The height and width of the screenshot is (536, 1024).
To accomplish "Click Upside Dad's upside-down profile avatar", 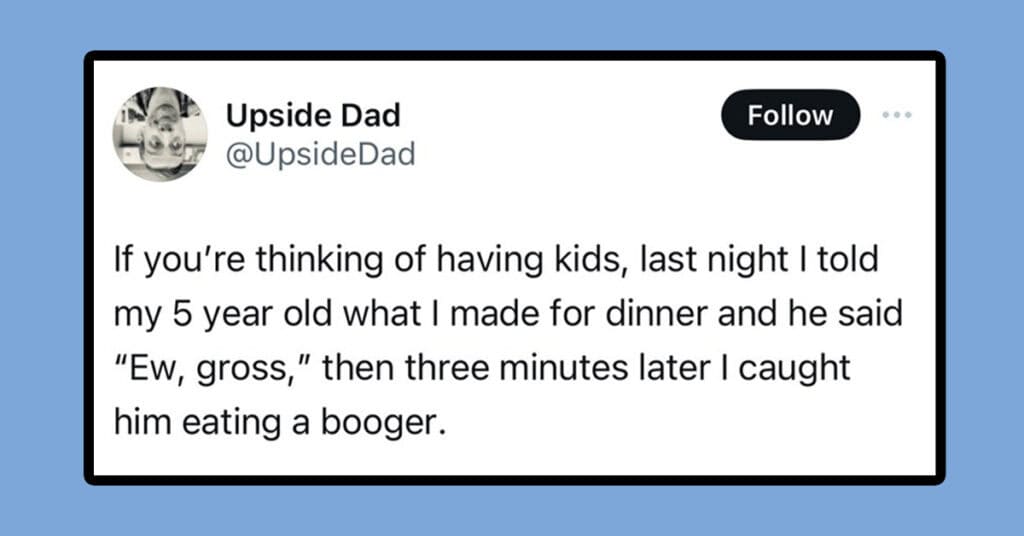I will pos(166,134).
